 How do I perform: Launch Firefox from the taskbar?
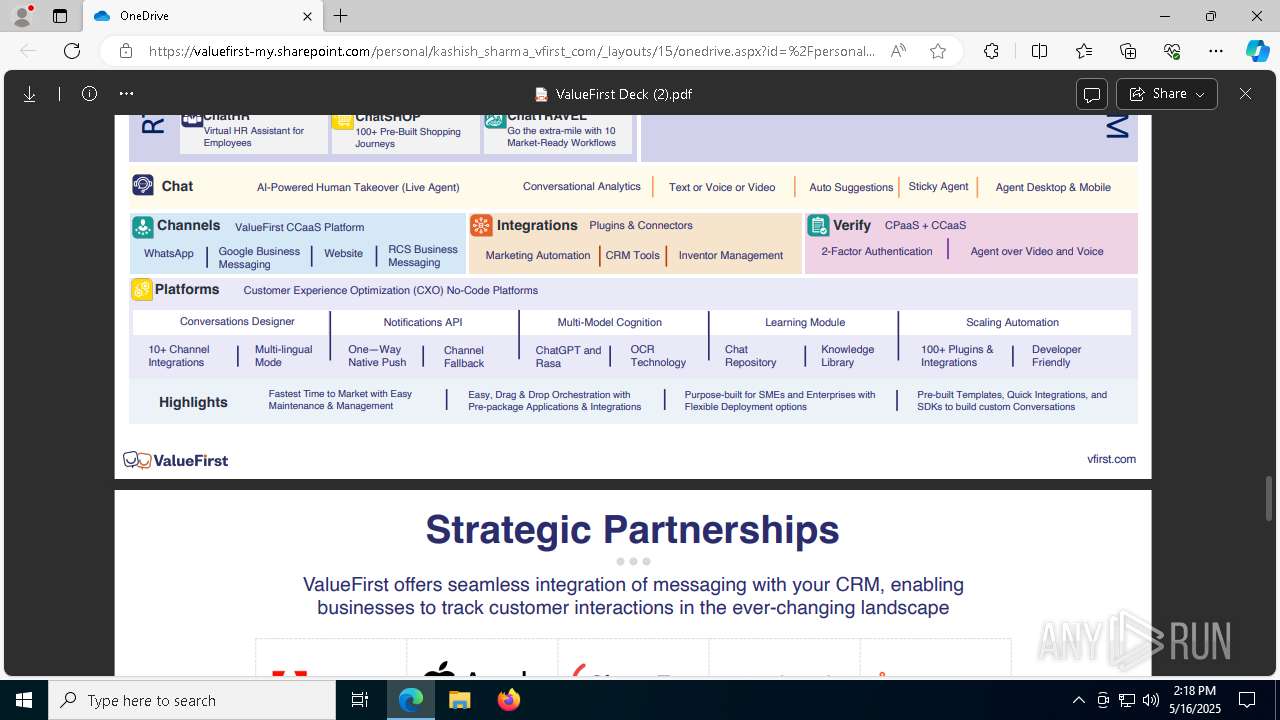click(x=509, y=700)
